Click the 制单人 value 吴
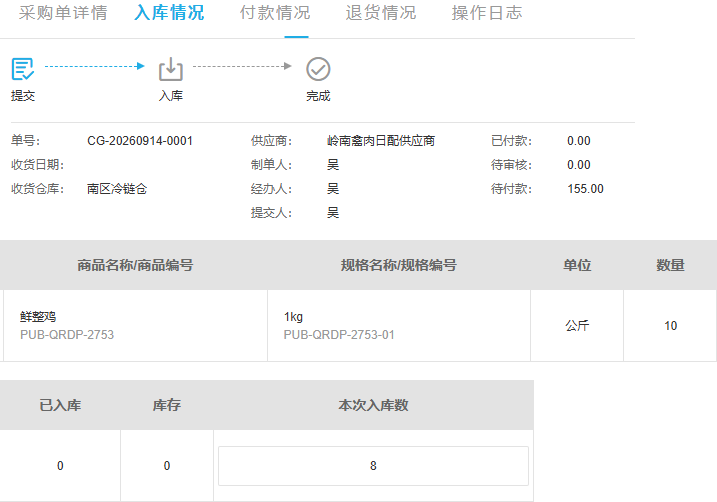Viewport: 717px width, 502px height. click(333, 165)
